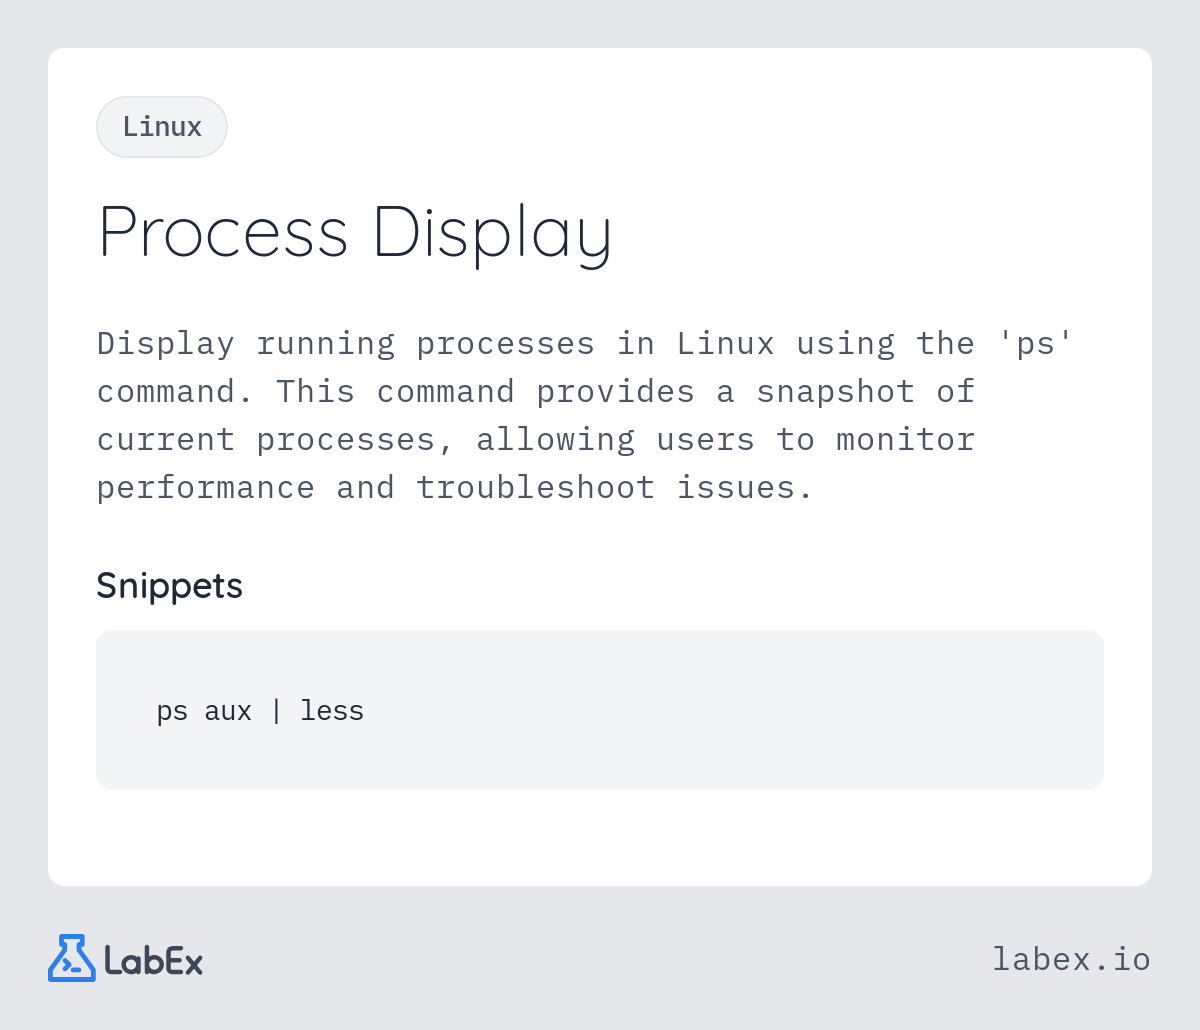Click the word 'ps' in the code snippet
This screenshot has width=1200, height=1030.
(x=172, y=711)
